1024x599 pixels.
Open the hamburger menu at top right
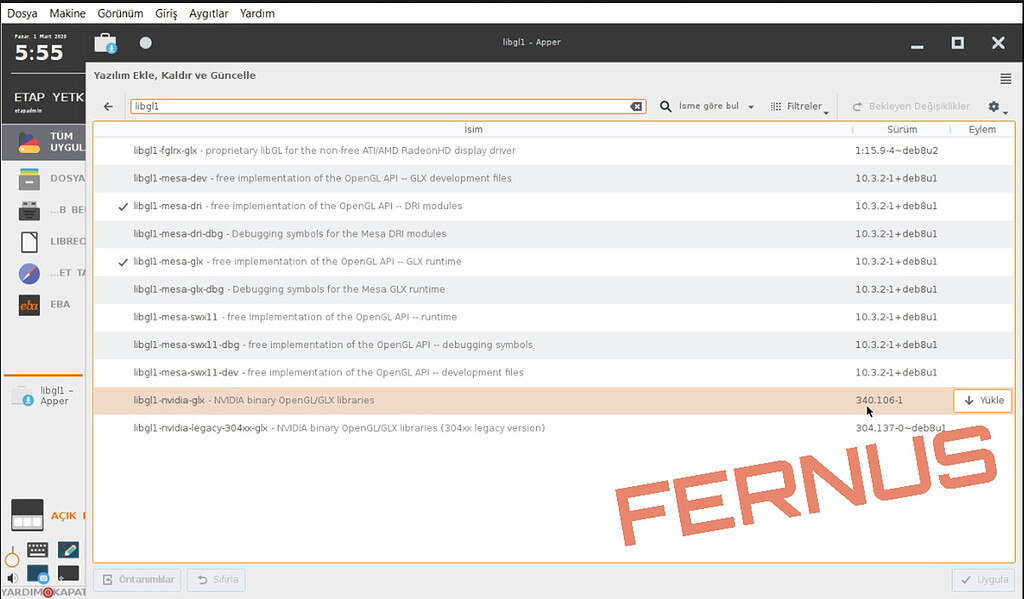[x=1005, y=79]
